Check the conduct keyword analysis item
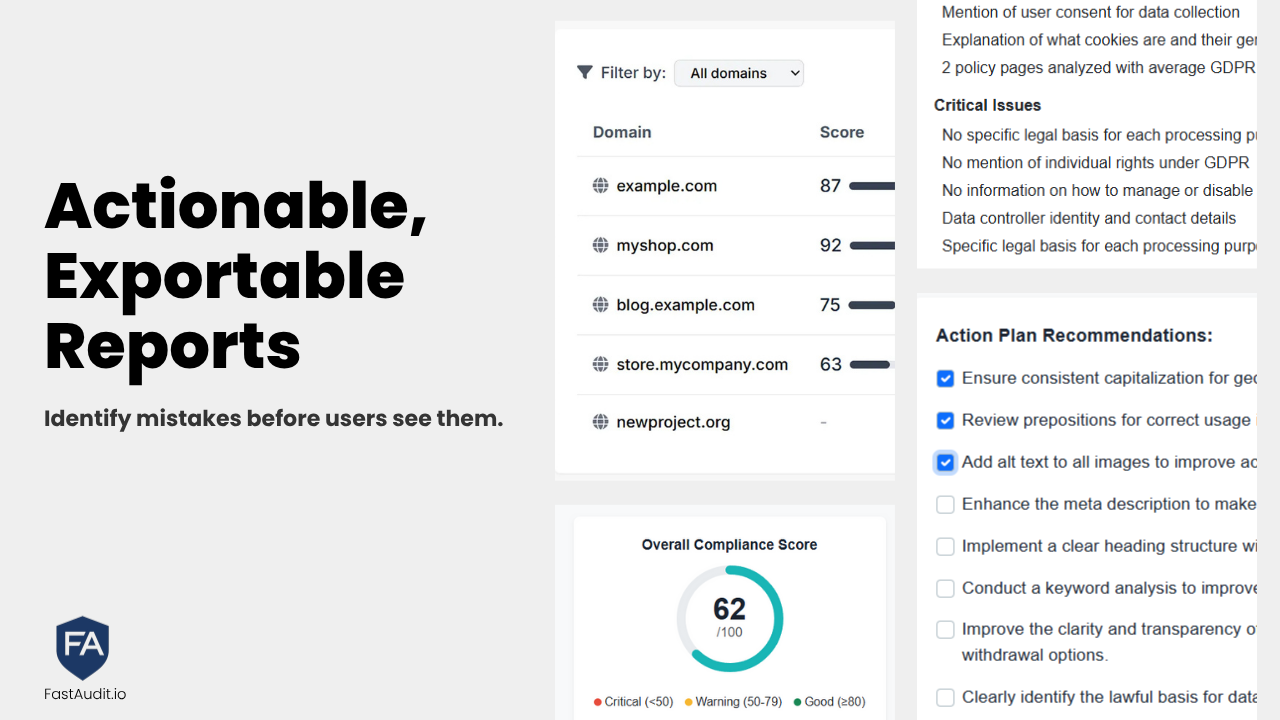The width and height of the screenshot is (1280, 720). coord(945,588)
